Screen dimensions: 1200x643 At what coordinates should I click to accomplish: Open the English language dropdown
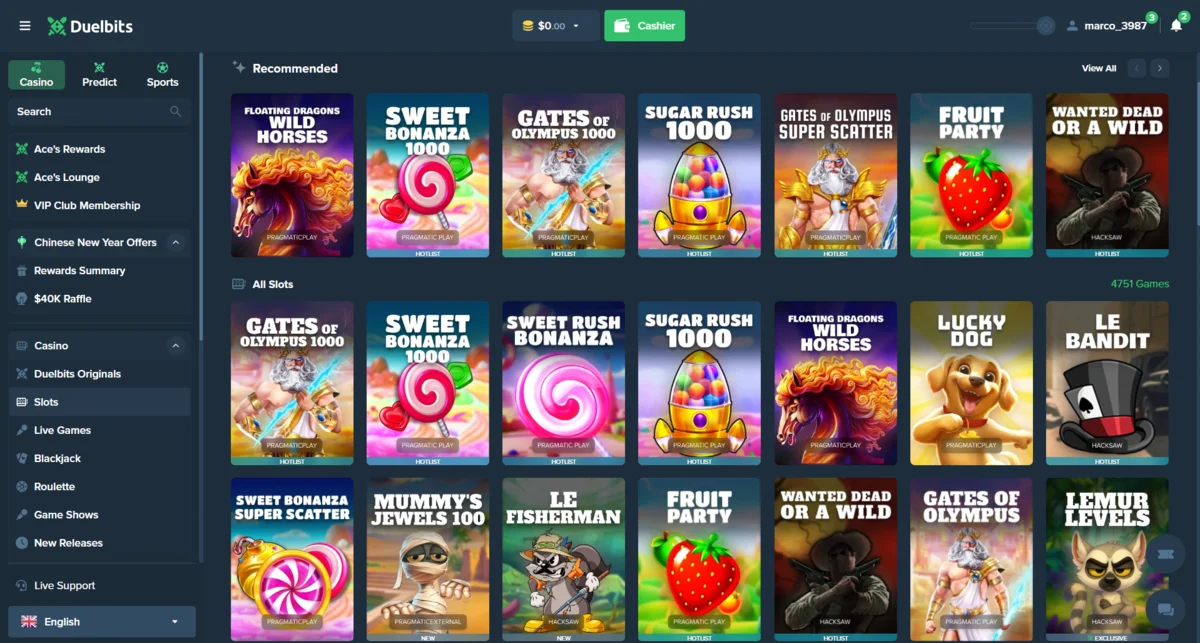click(102, 621)
